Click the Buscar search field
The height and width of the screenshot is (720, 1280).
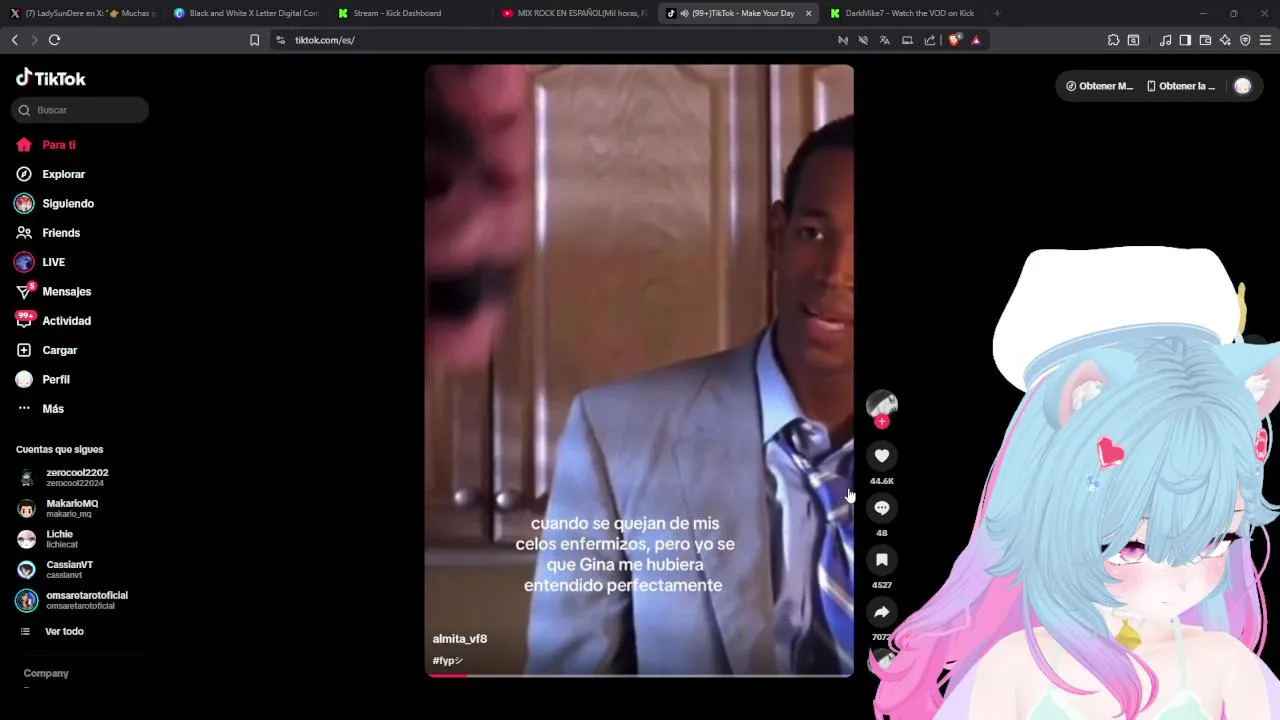point(80,110)
